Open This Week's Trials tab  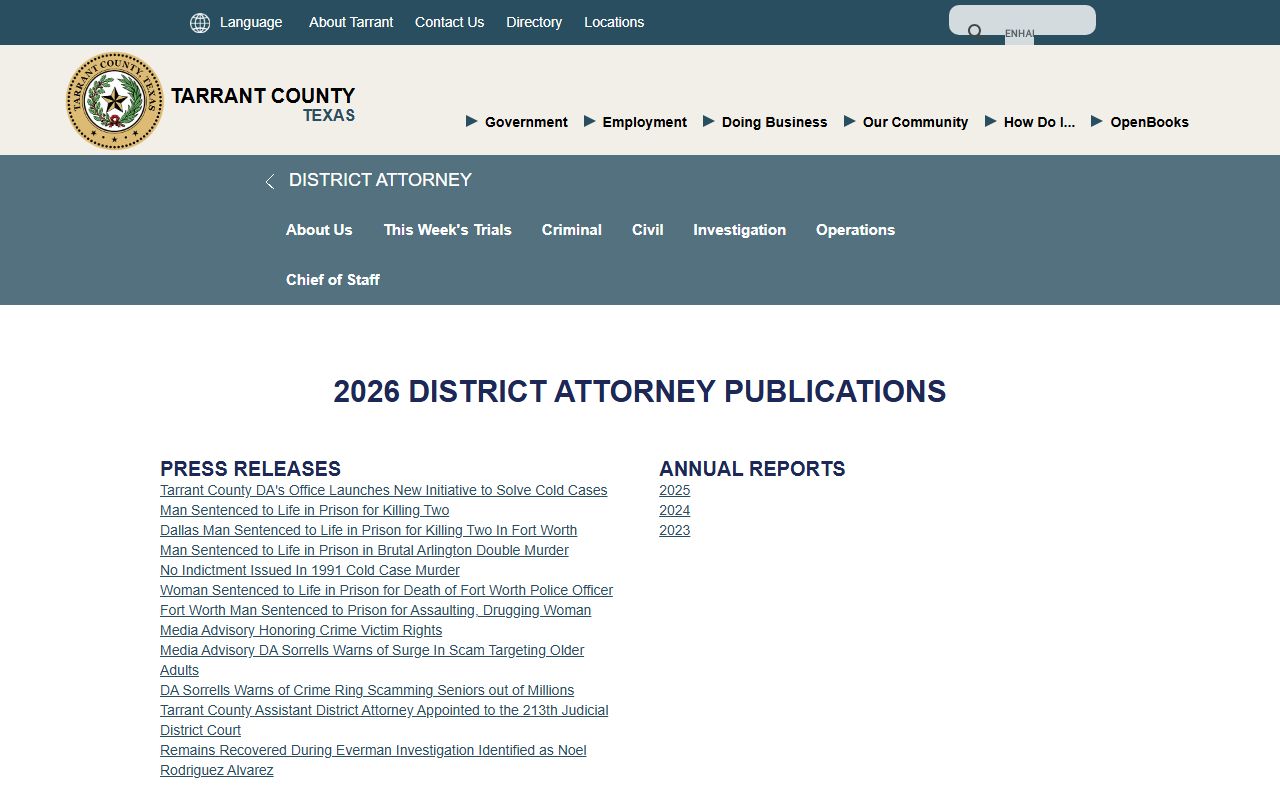447,230
